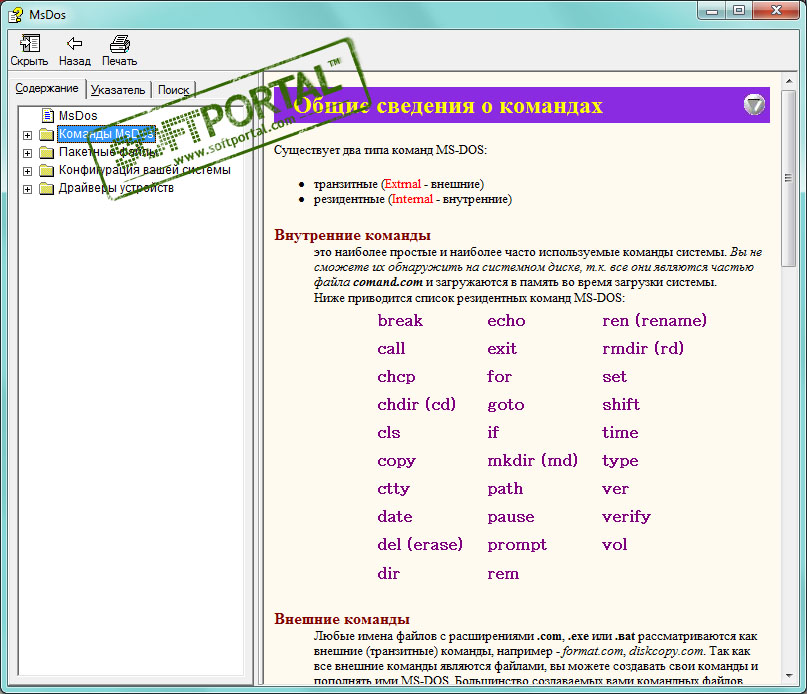807x694 pixels.
Task: Click the Скрыть (Hide) toolbar icon
Action: coord(29,43)
